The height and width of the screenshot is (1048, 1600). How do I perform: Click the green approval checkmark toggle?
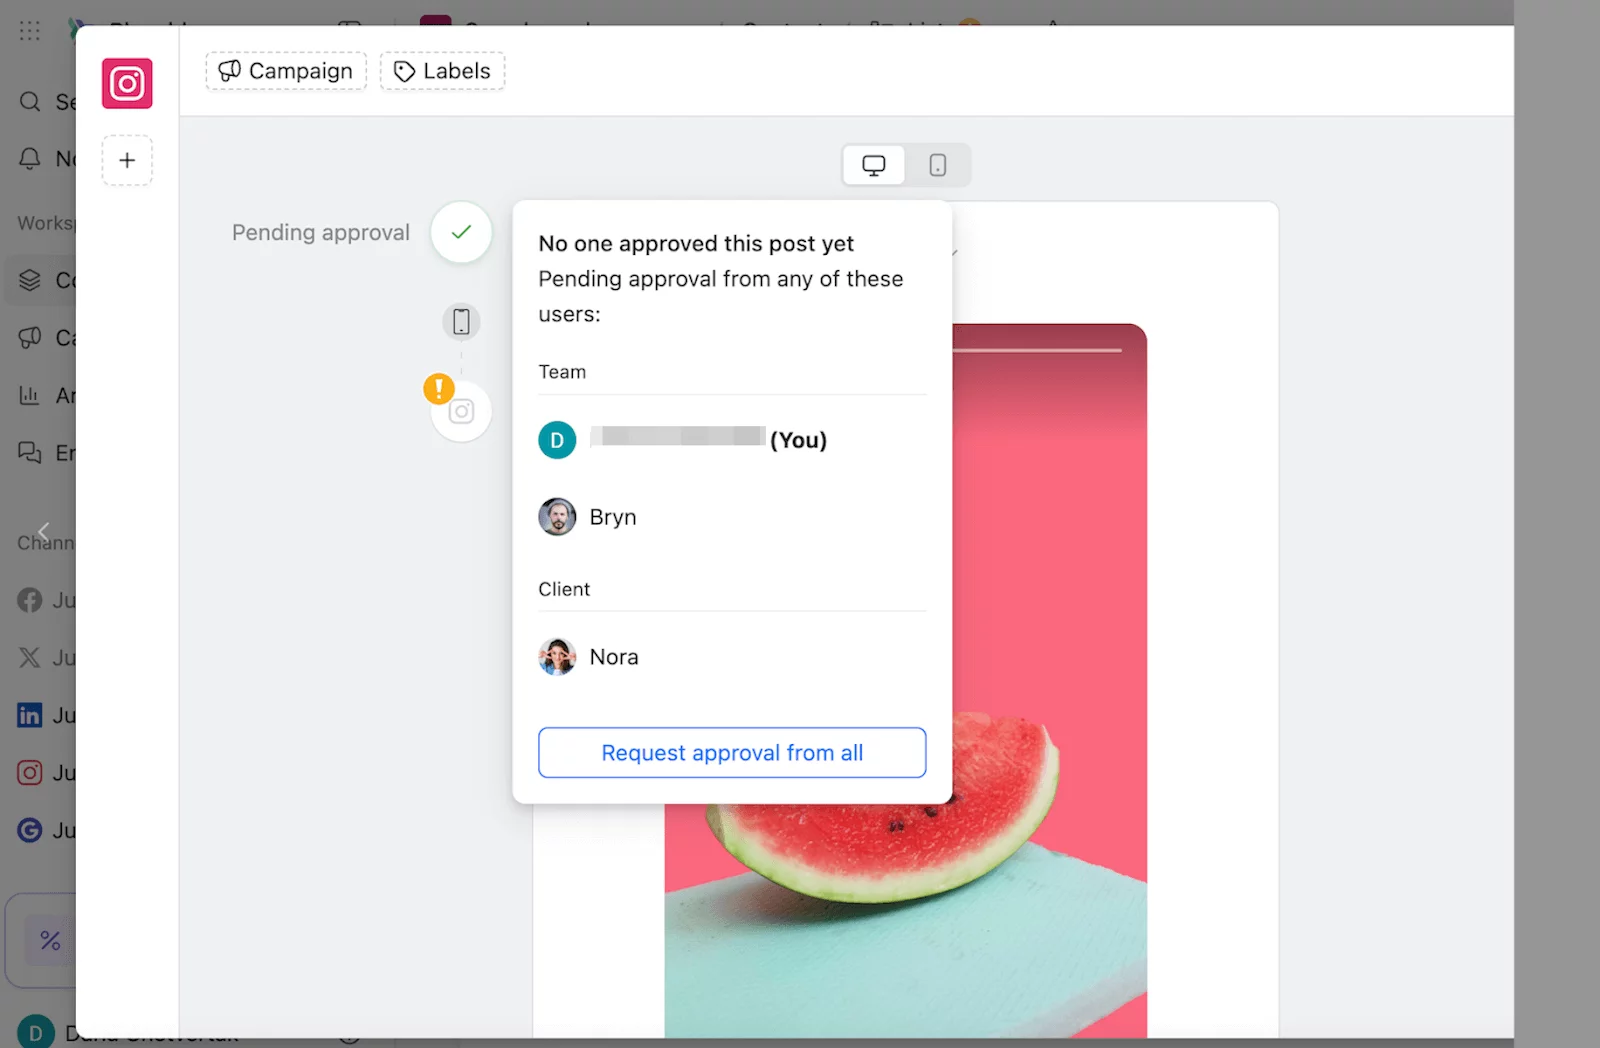coord(461,232)
